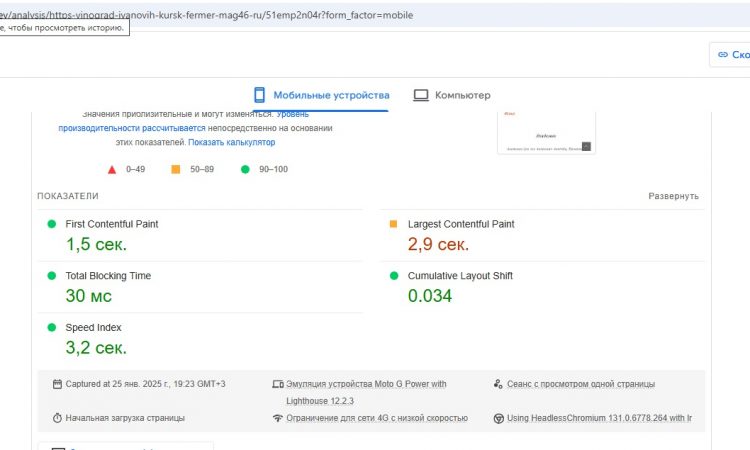The image size is (750, 450).
Task: Click the Total Blocking Time label
Action: click(x=108, y=275)
